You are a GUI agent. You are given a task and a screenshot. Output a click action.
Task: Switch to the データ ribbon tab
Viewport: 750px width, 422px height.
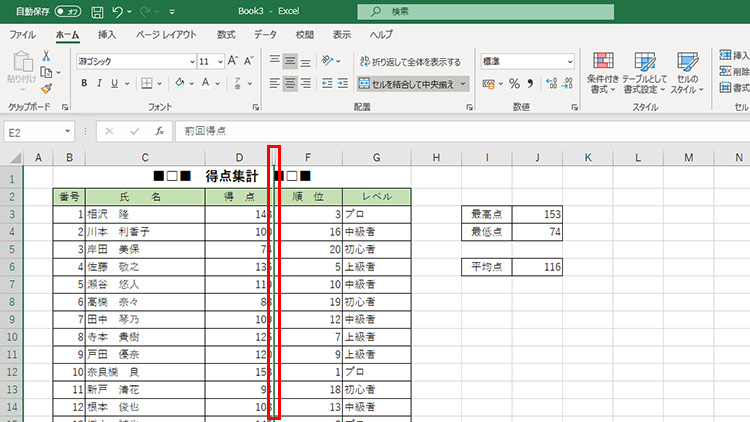pos(265,34)
